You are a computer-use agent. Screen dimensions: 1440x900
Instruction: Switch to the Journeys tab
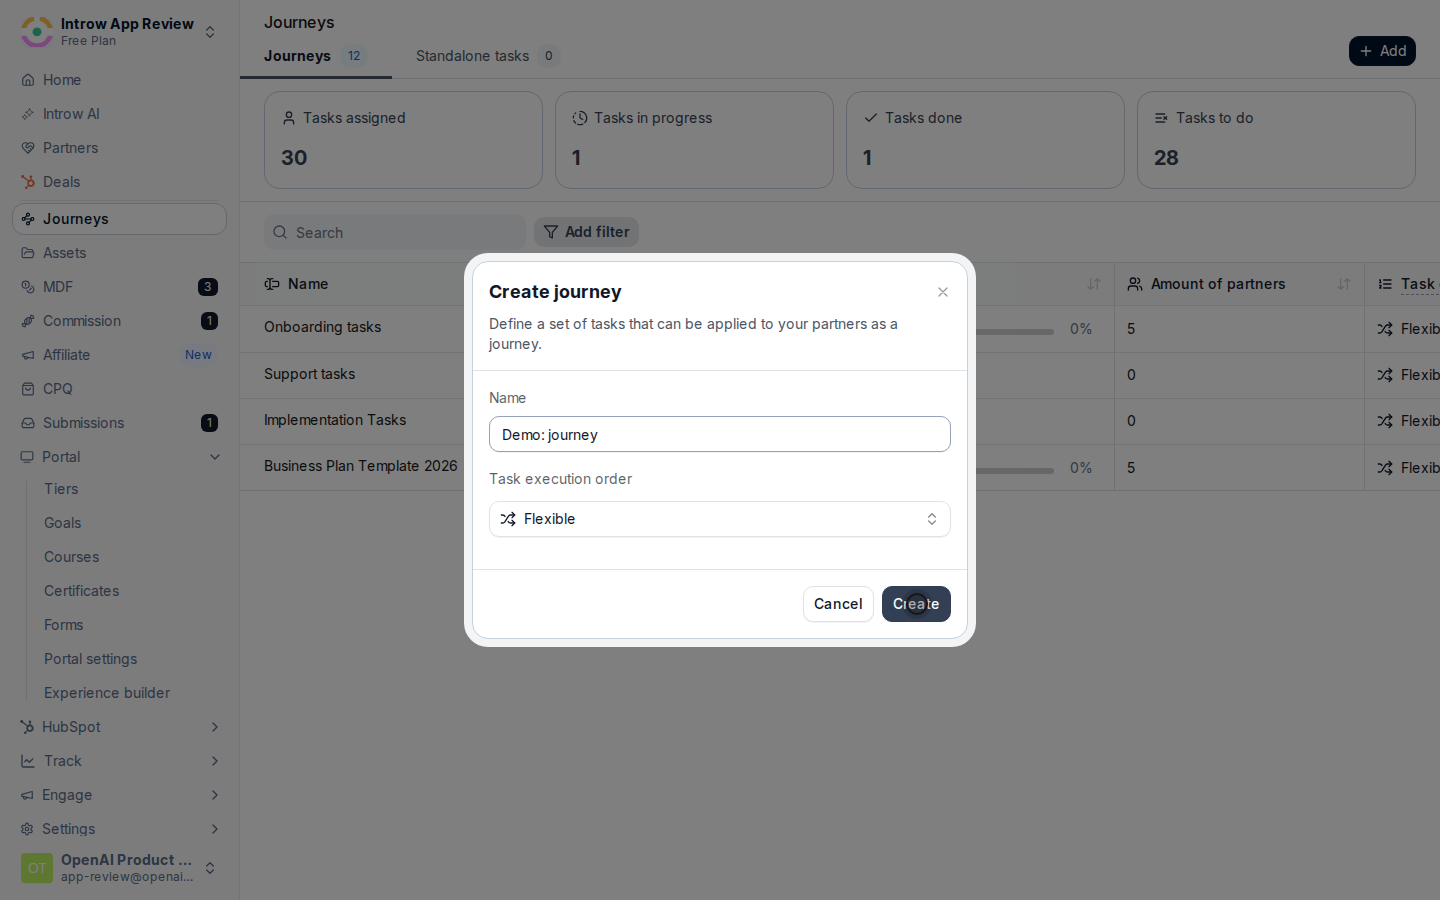tap(315, 56)
